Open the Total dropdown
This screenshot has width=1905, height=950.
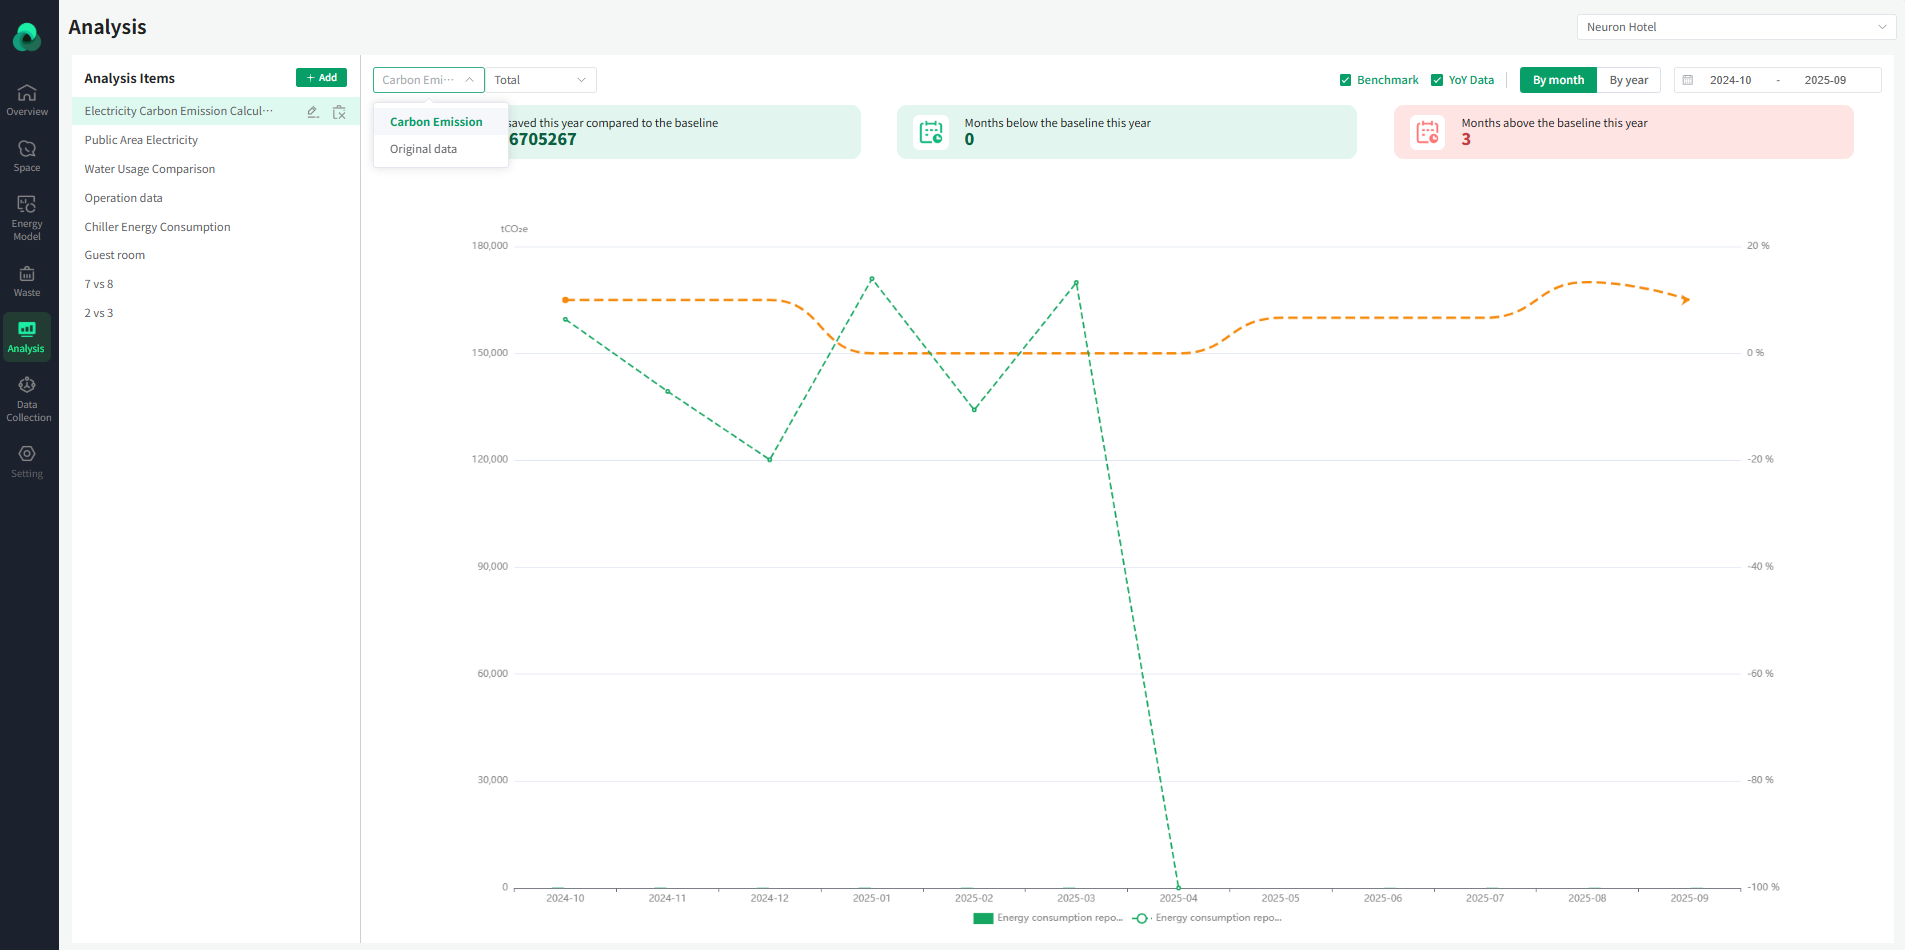coord(540,80)
